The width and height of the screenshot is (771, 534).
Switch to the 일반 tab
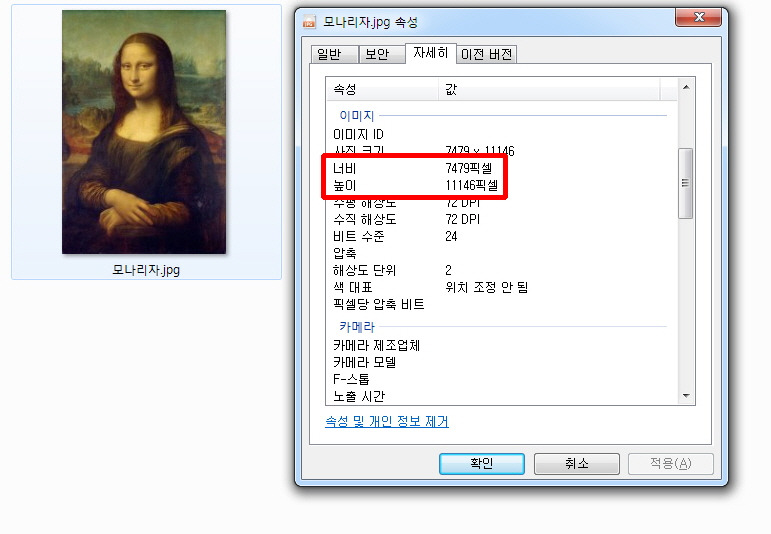click(334, 54)
